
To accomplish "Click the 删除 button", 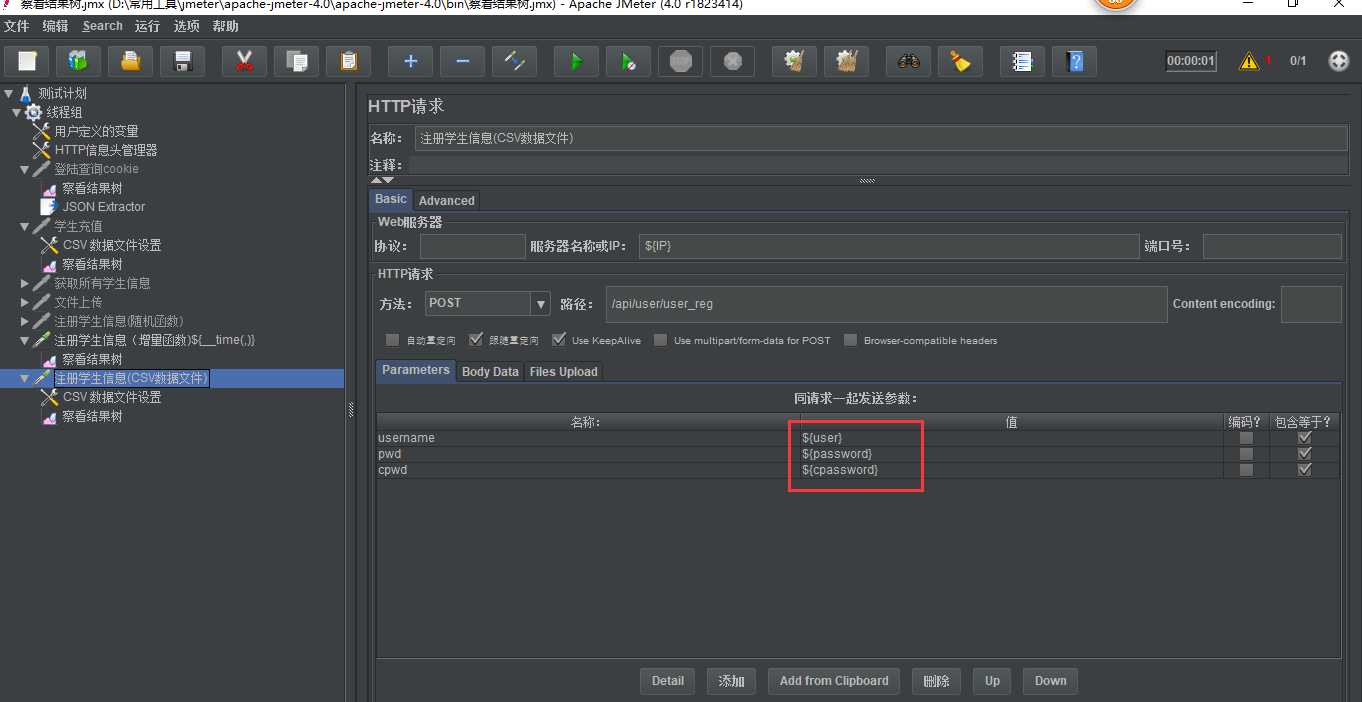I will point(936,681).
